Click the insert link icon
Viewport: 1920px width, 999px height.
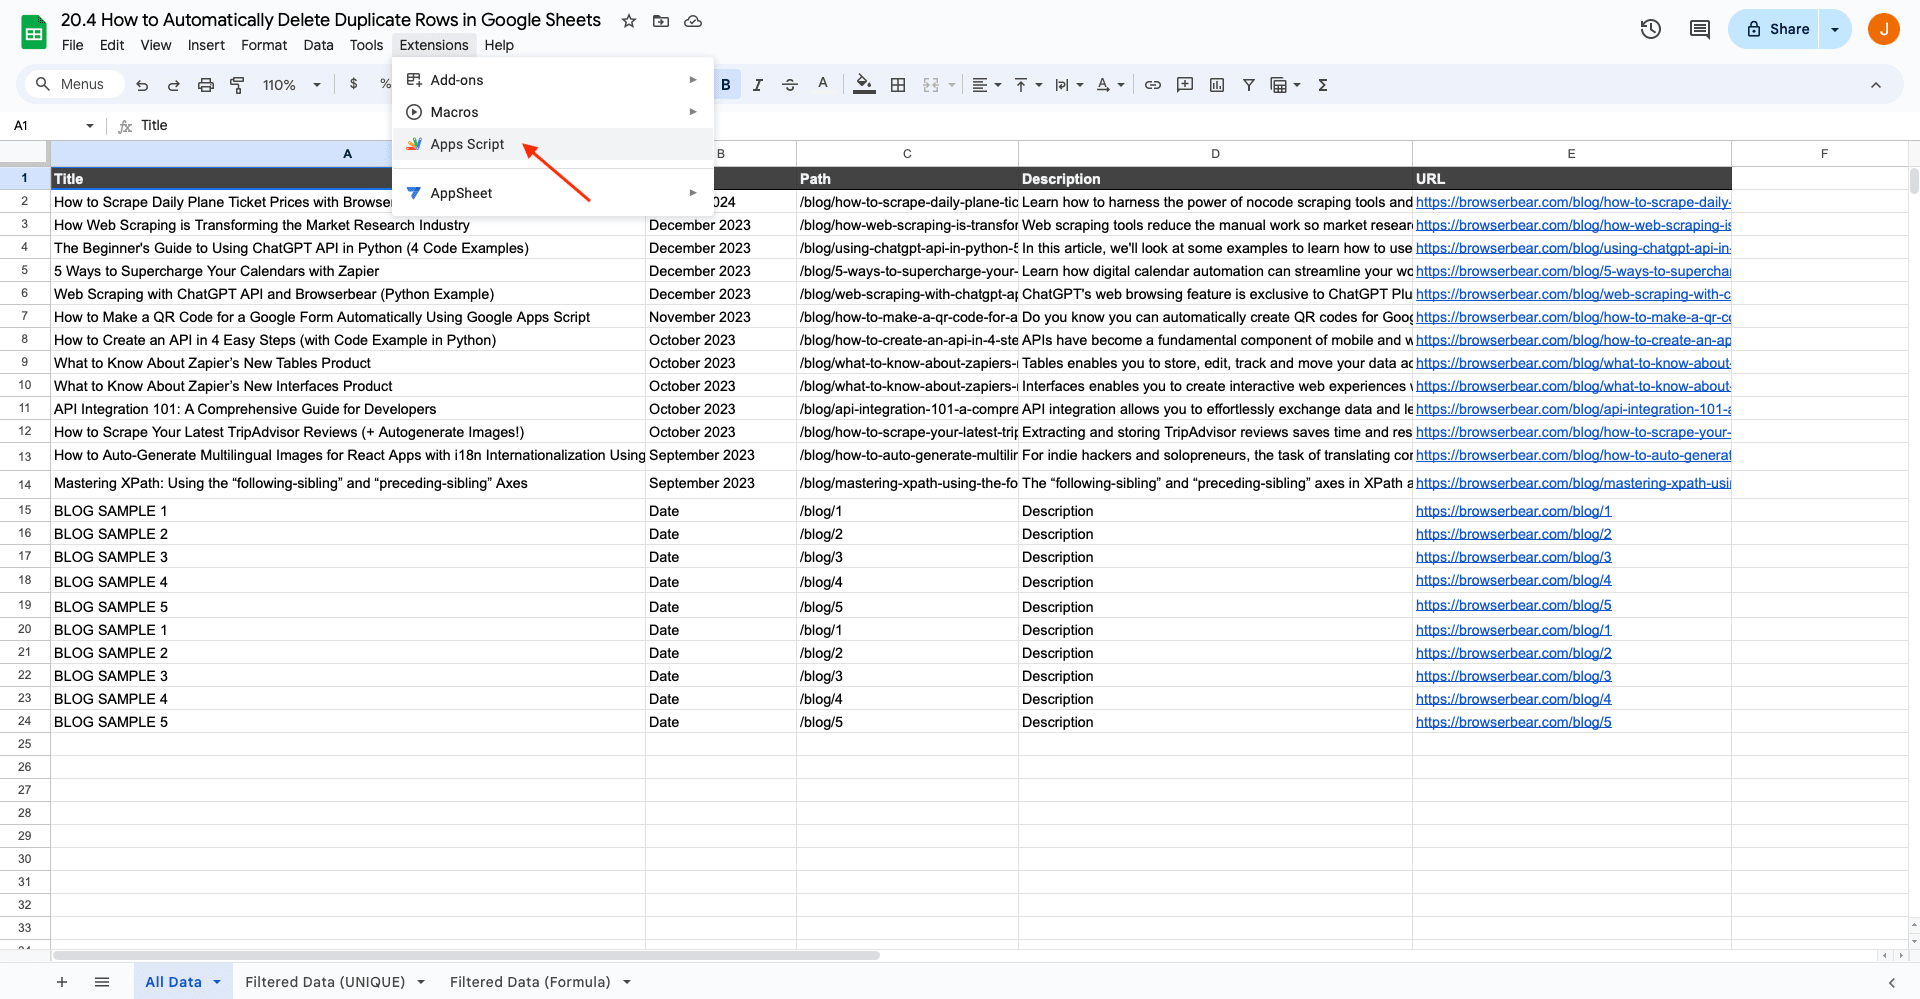pos(1152,85)
